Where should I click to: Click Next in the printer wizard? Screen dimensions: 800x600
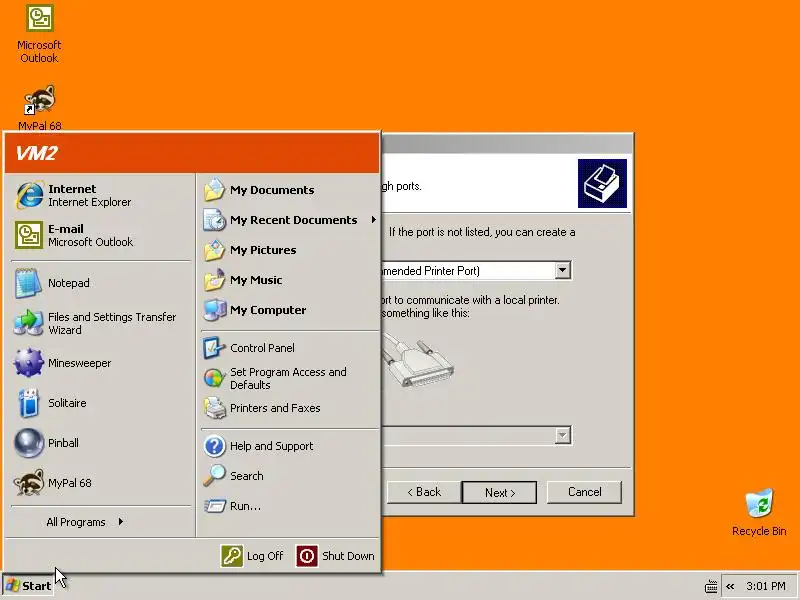click(499, 492)
